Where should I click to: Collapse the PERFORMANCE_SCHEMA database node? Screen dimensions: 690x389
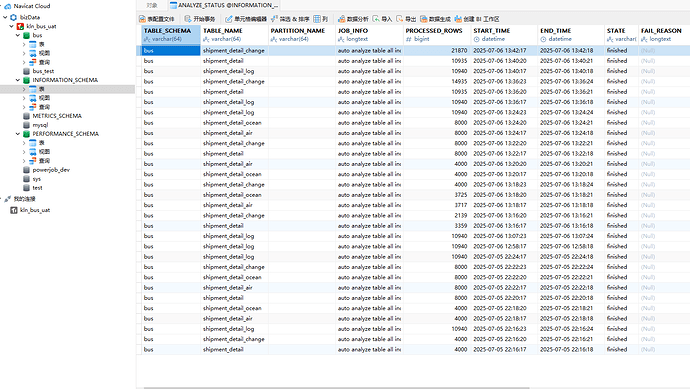[x=18, y=134]
